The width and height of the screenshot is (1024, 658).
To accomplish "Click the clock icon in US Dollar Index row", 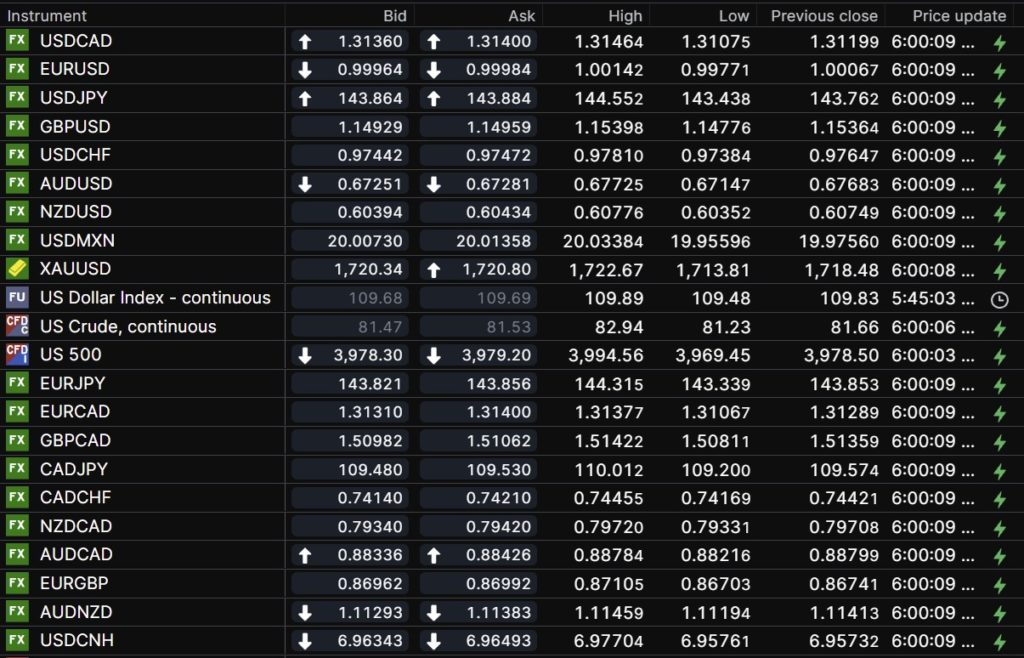I will pyautogui.click(x=999, y=299).
